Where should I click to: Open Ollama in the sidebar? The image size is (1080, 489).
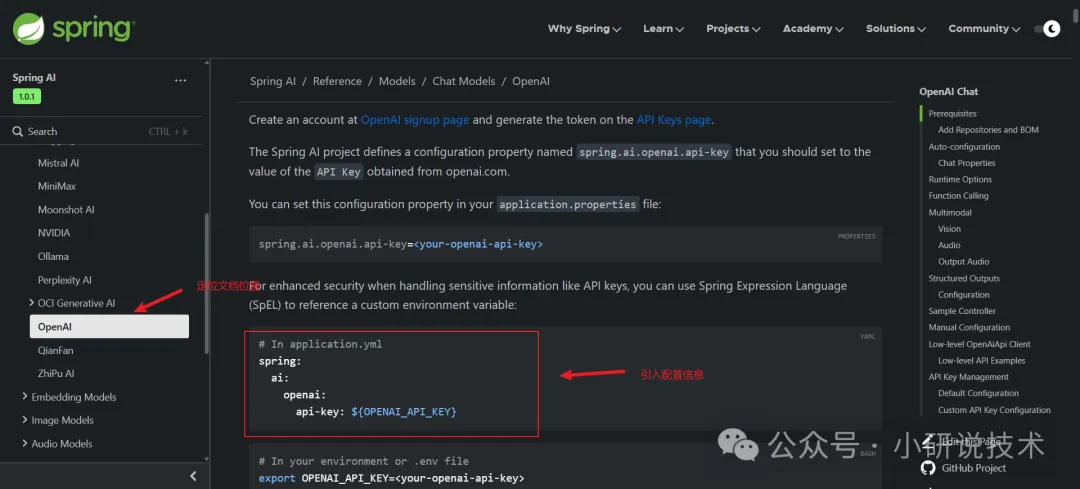53,256
